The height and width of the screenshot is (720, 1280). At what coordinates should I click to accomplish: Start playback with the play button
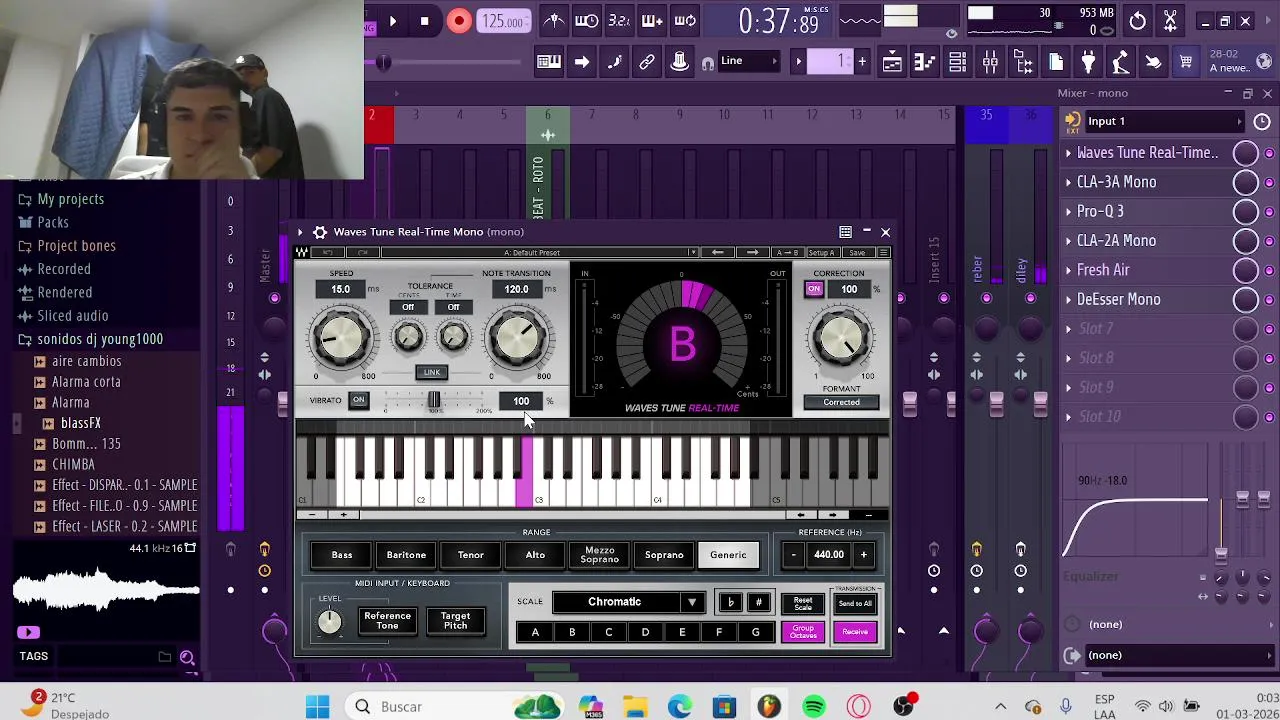(x=392, y=21)
